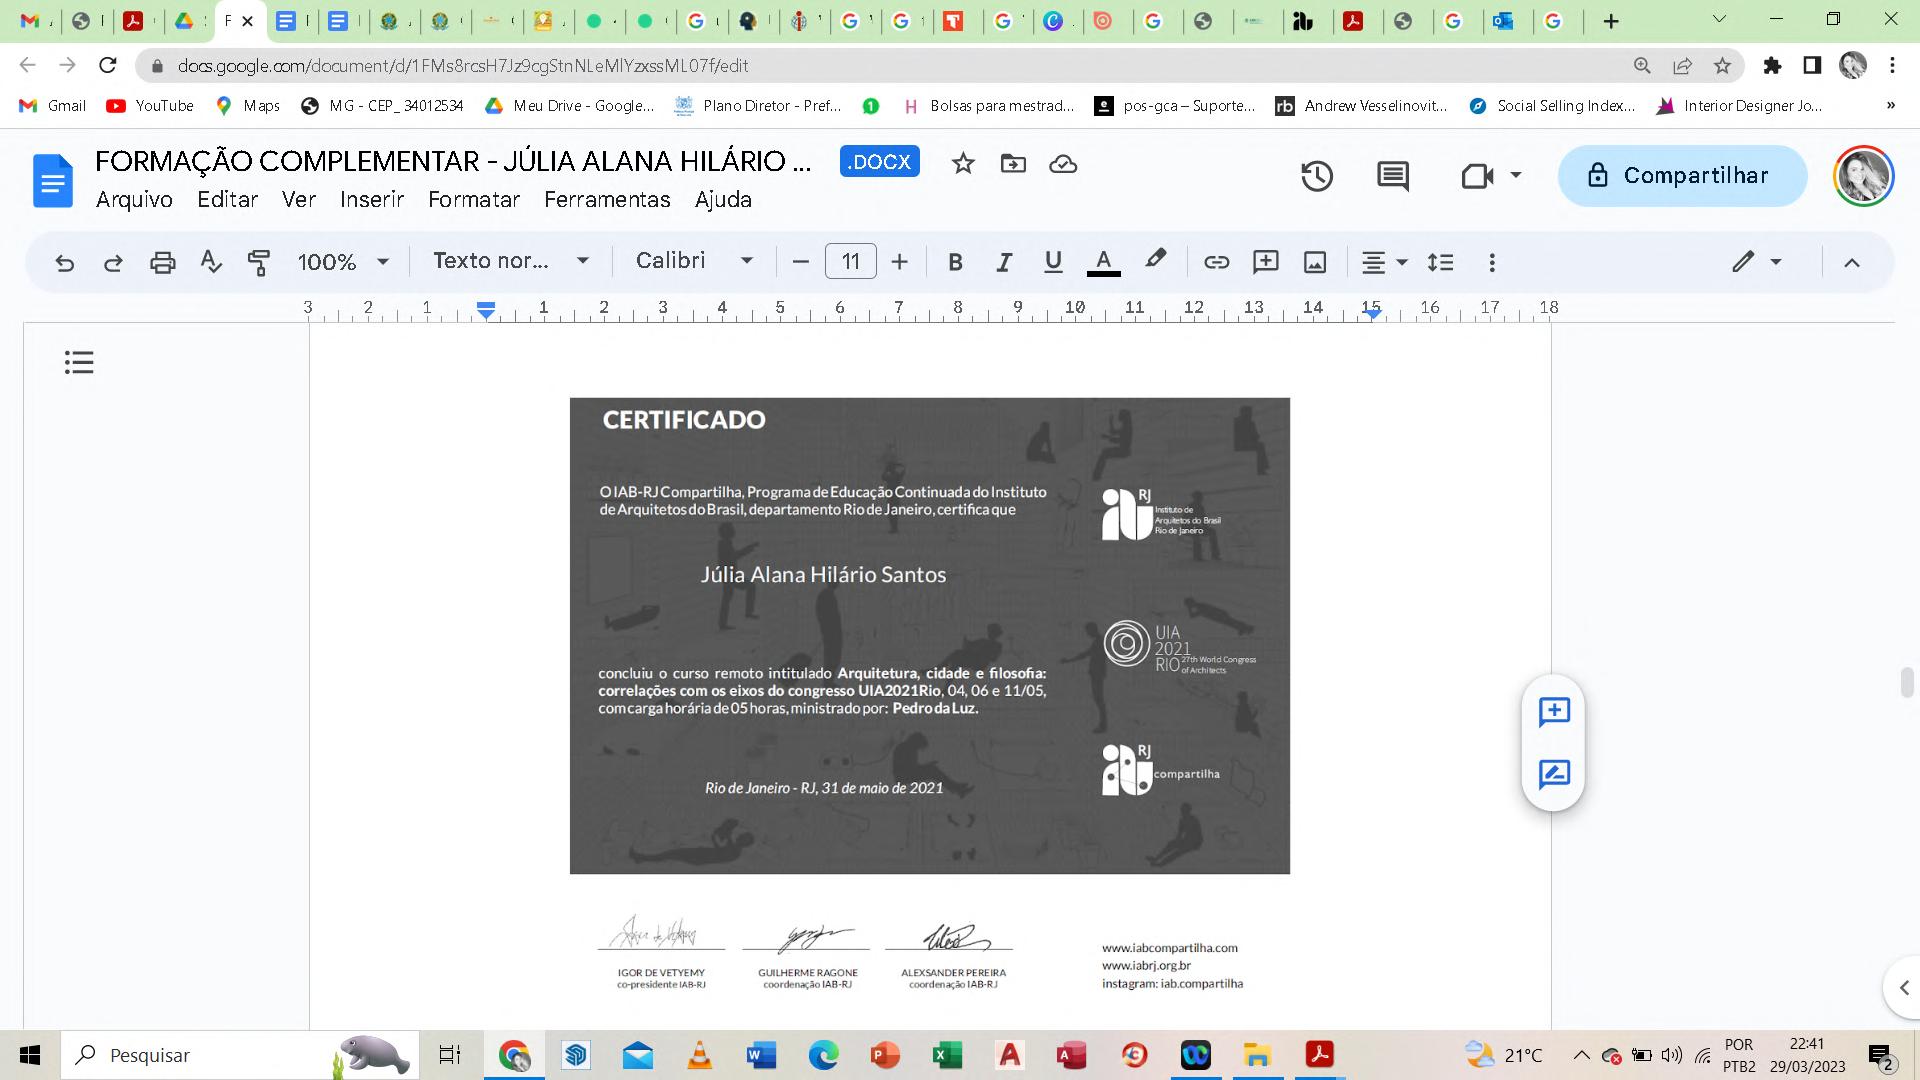Show the document outline icon

coord(79,362)
